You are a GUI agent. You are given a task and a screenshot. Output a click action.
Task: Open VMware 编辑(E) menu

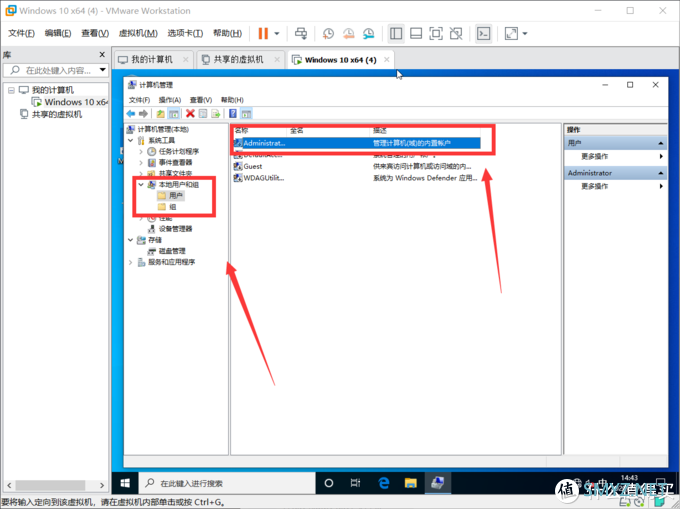point(58,33)
